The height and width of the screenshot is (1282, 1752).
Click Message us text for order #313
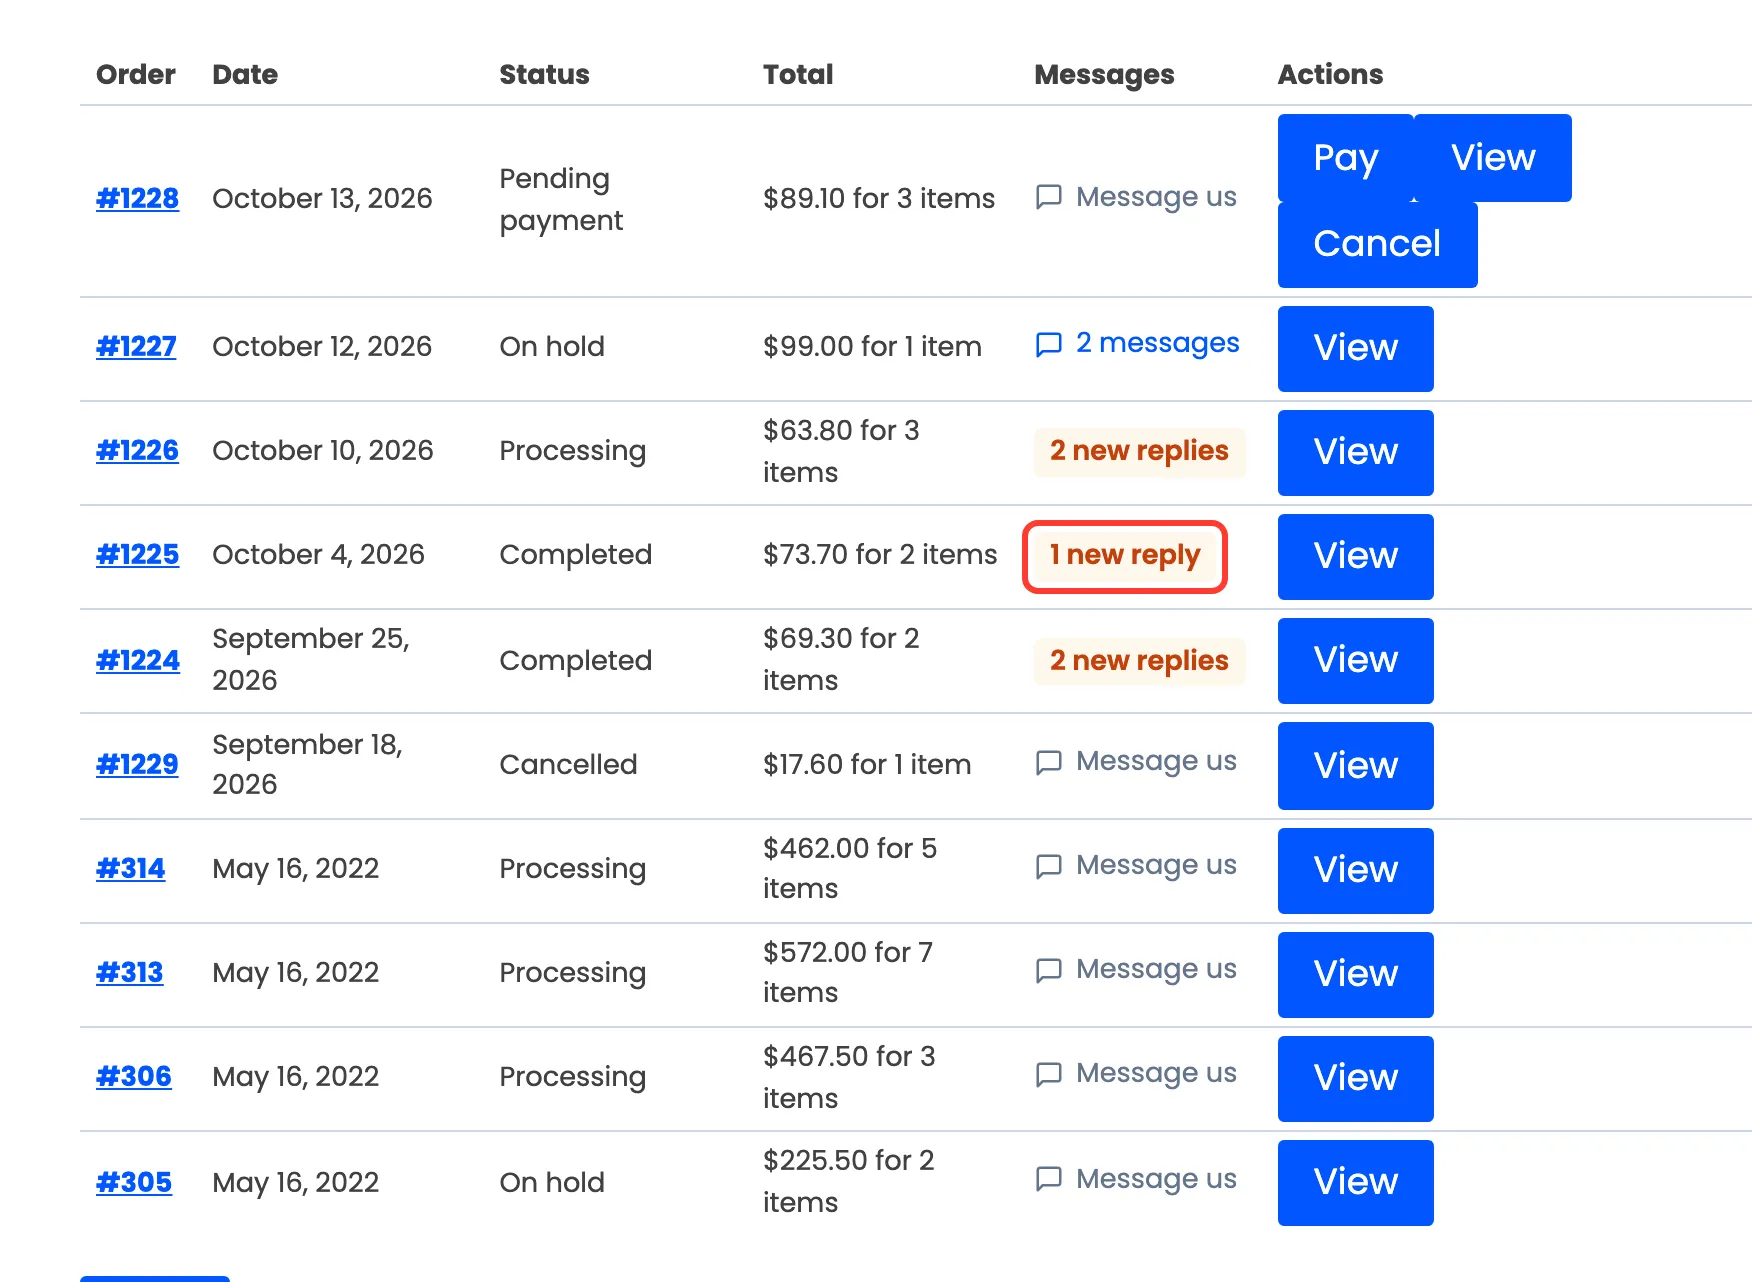tap(1156, 969)
